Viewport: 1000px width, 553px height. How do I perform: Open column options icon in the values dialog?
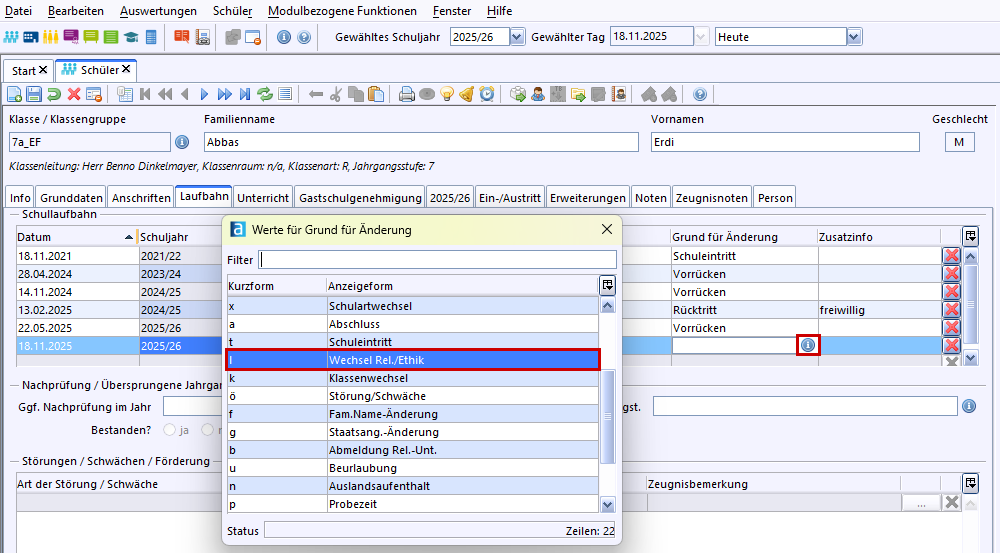pos(607,285)
